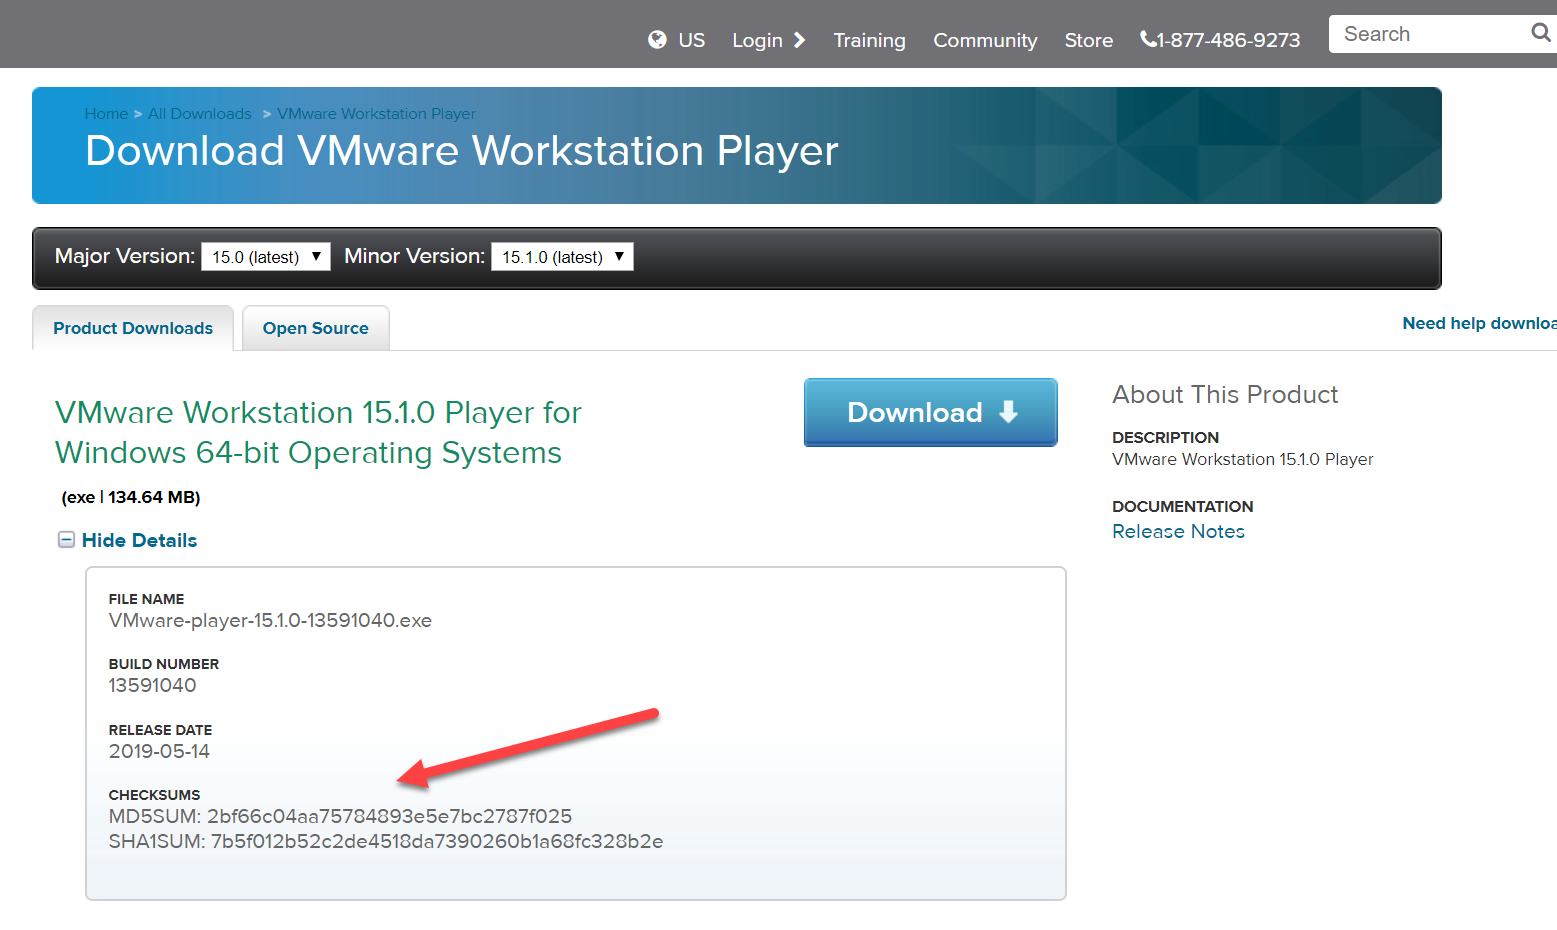
Task: Open the Minor Version dropdown
Action: click(x=562, y=257)
